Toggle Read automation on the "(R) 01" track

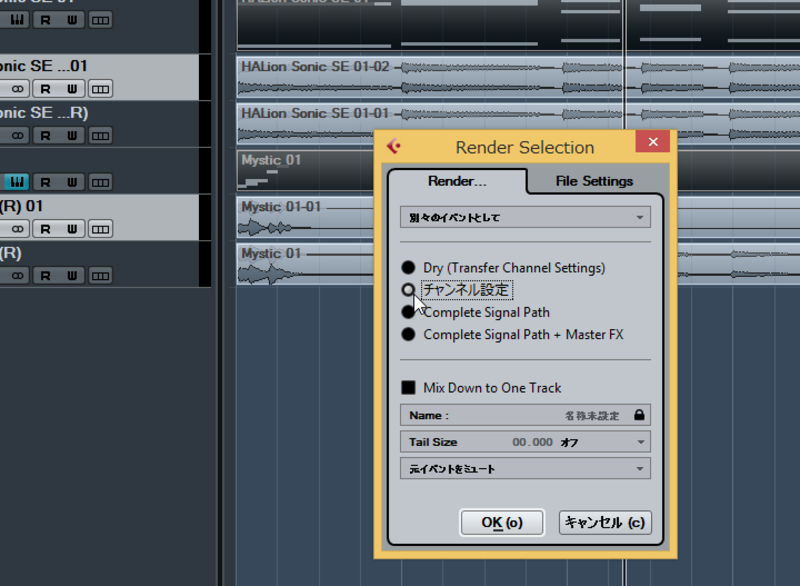45,229
